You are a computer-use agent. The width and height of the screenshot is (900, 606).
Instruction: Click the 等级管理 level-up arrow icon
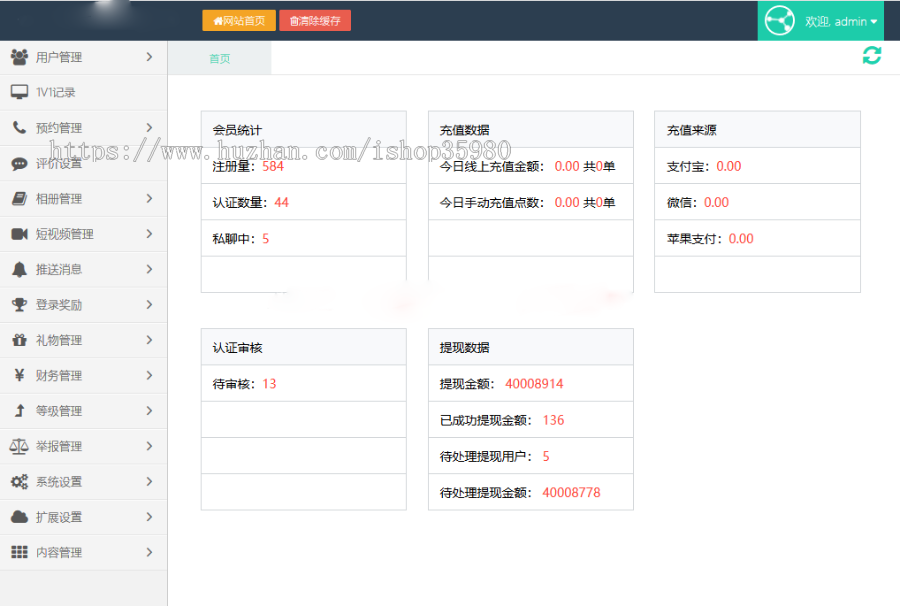click(20, 411)
